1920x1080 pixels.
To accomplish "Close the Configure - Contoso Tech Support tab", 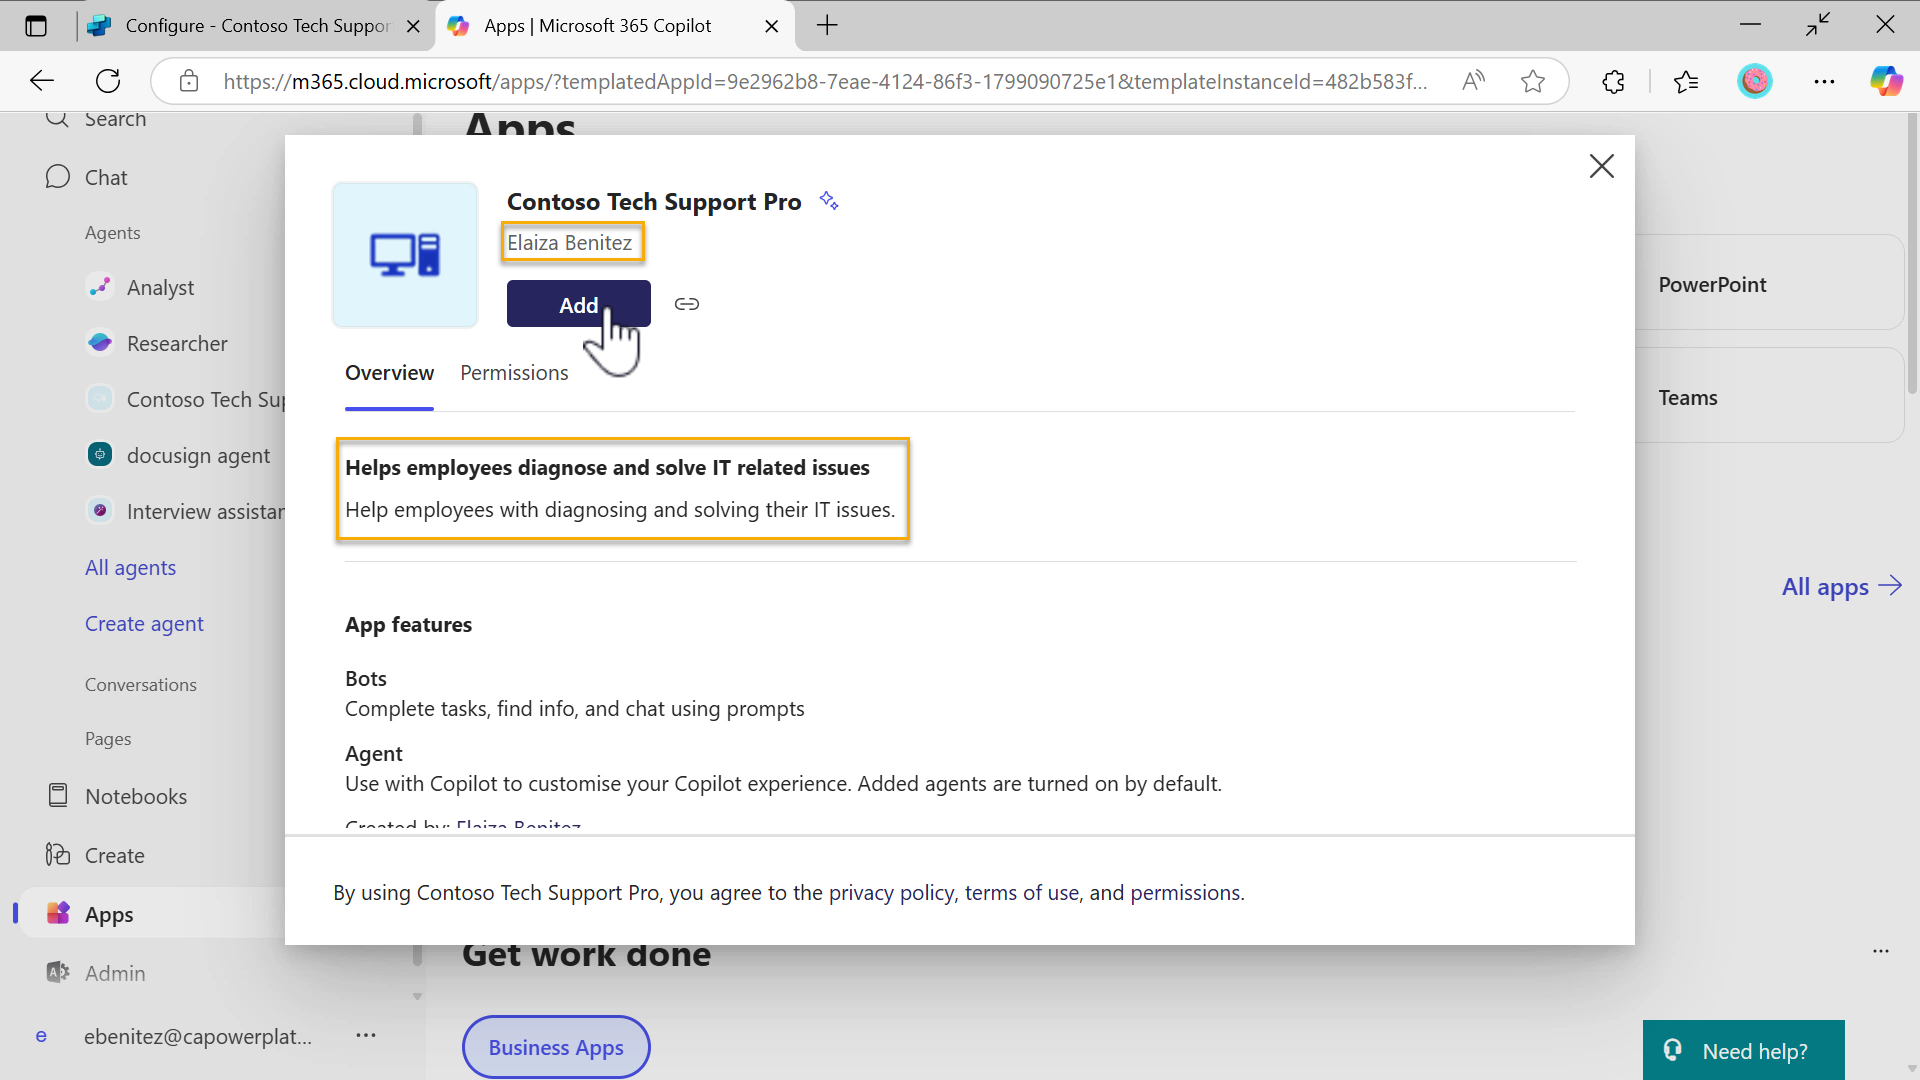I will 413,26.
